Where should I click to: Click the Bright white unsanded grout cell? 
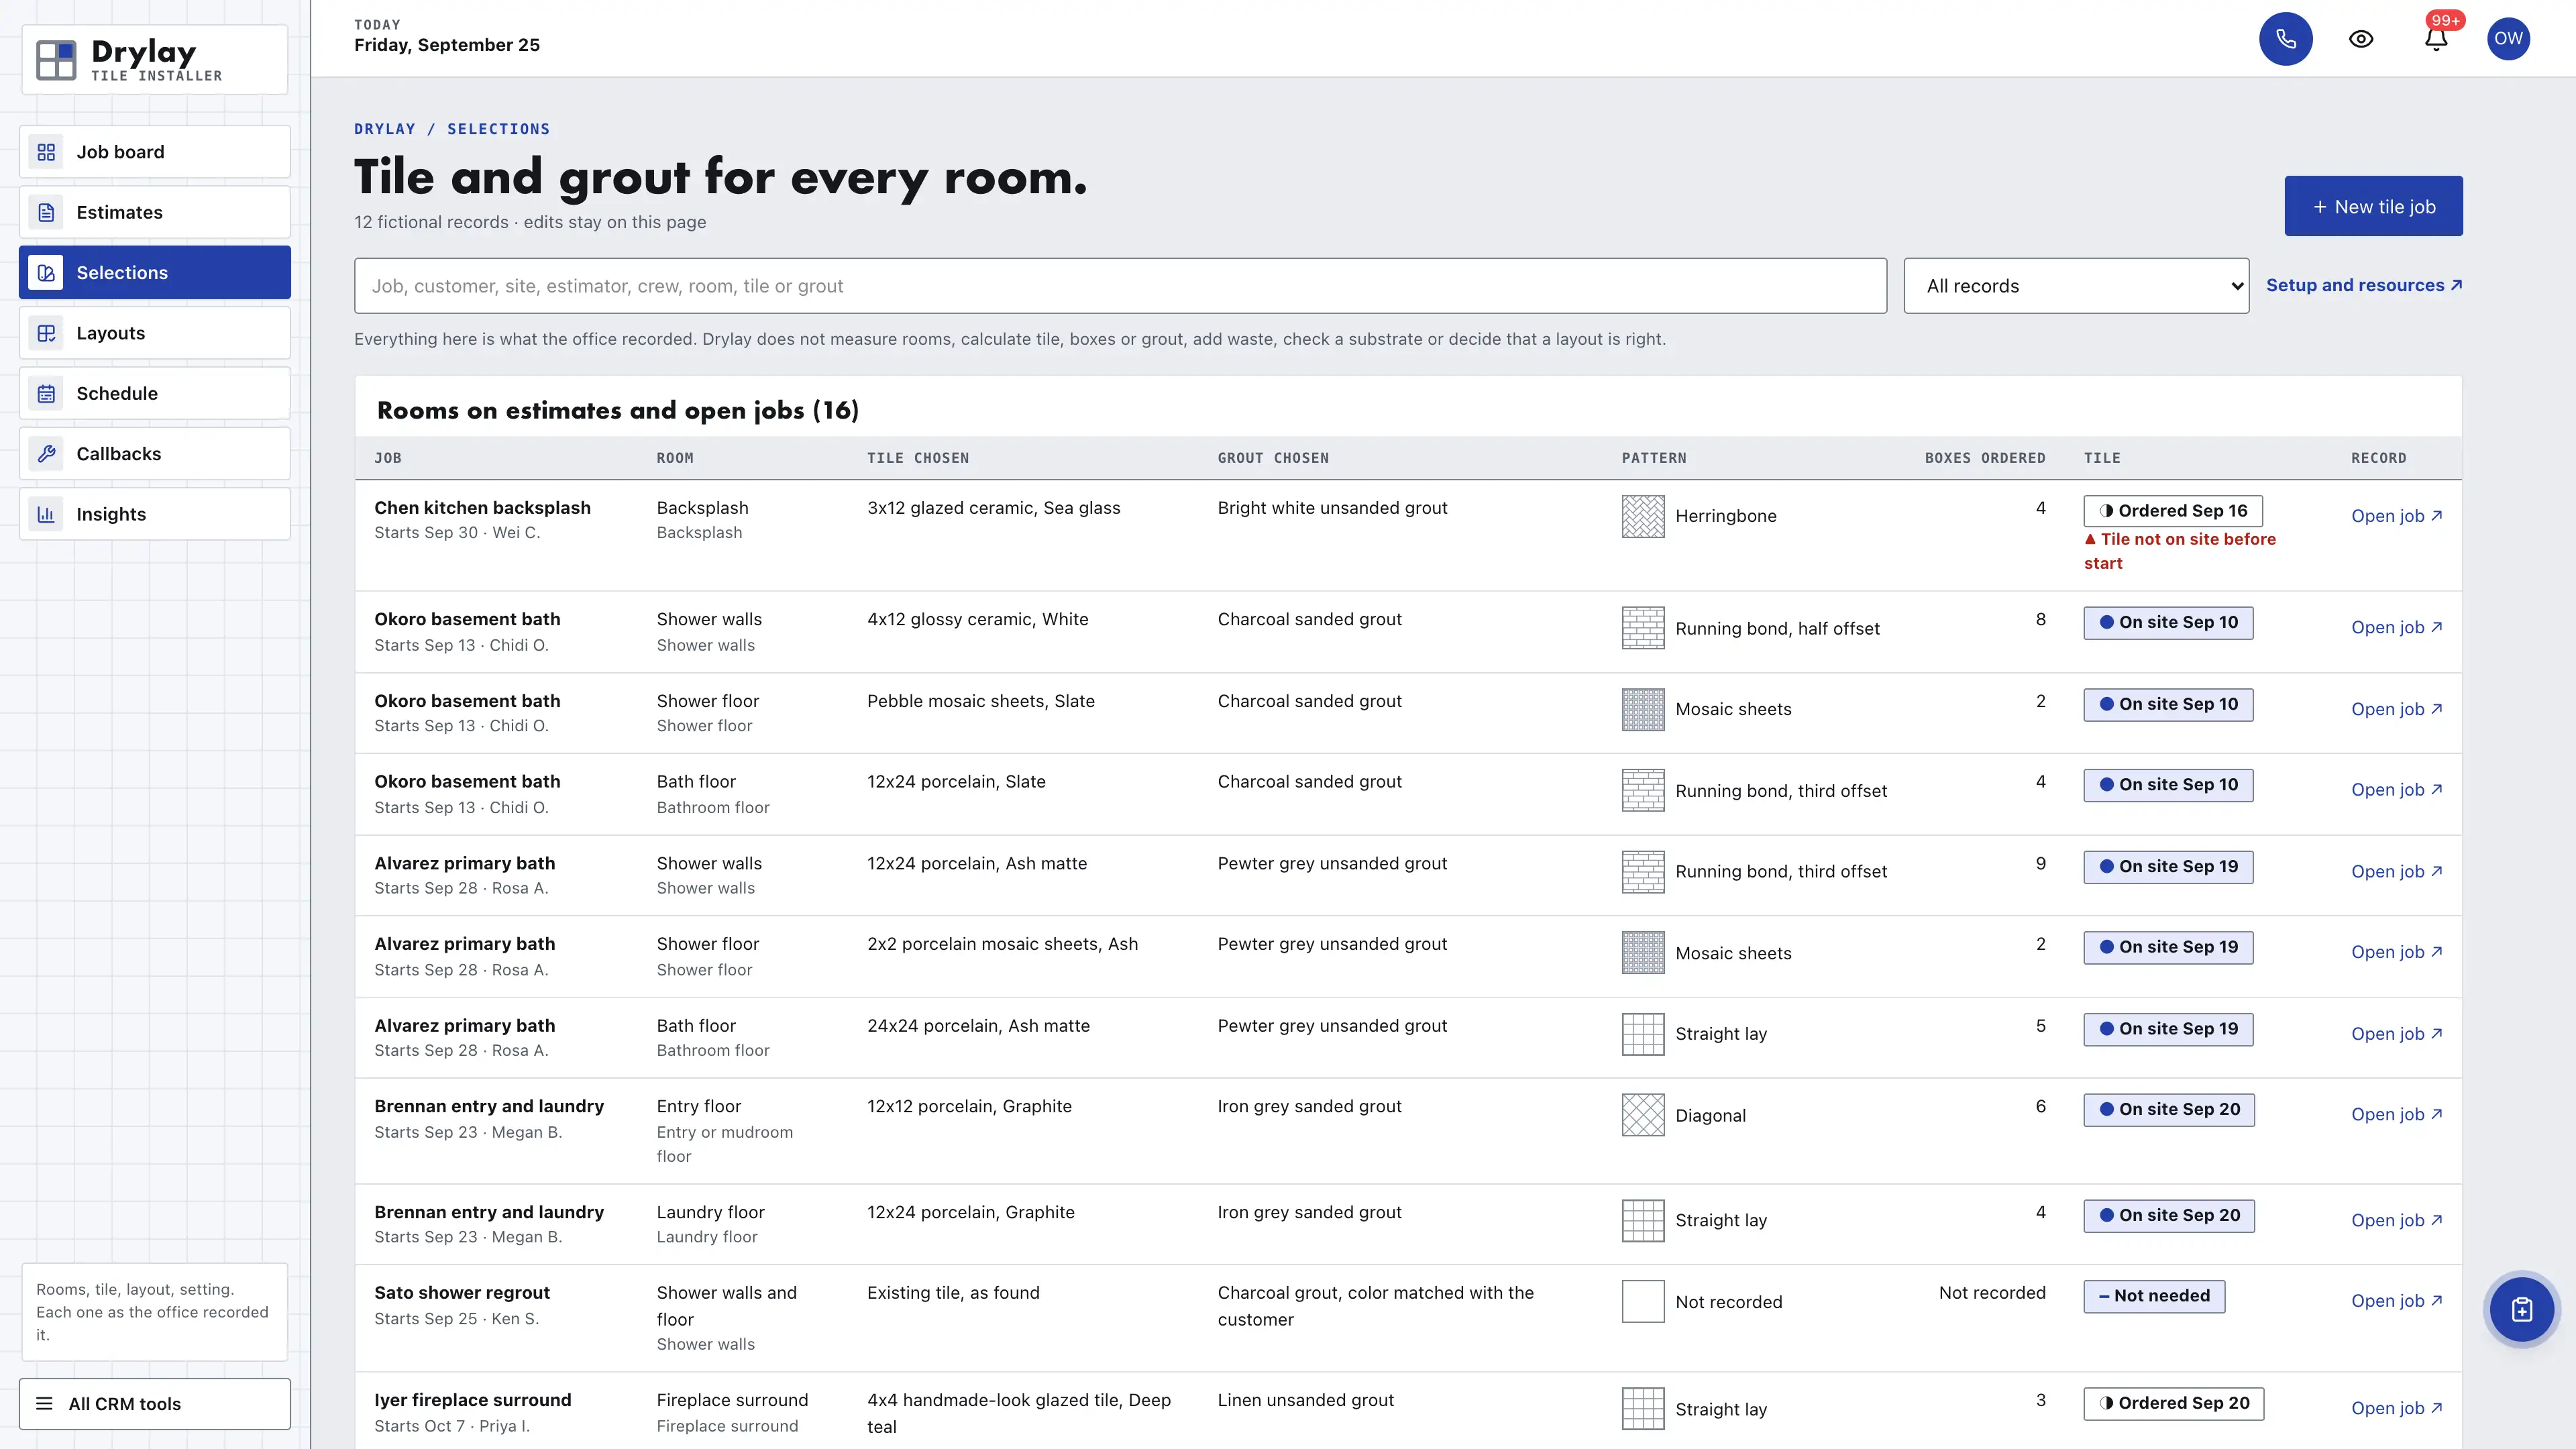click(x=1332, y=508)
